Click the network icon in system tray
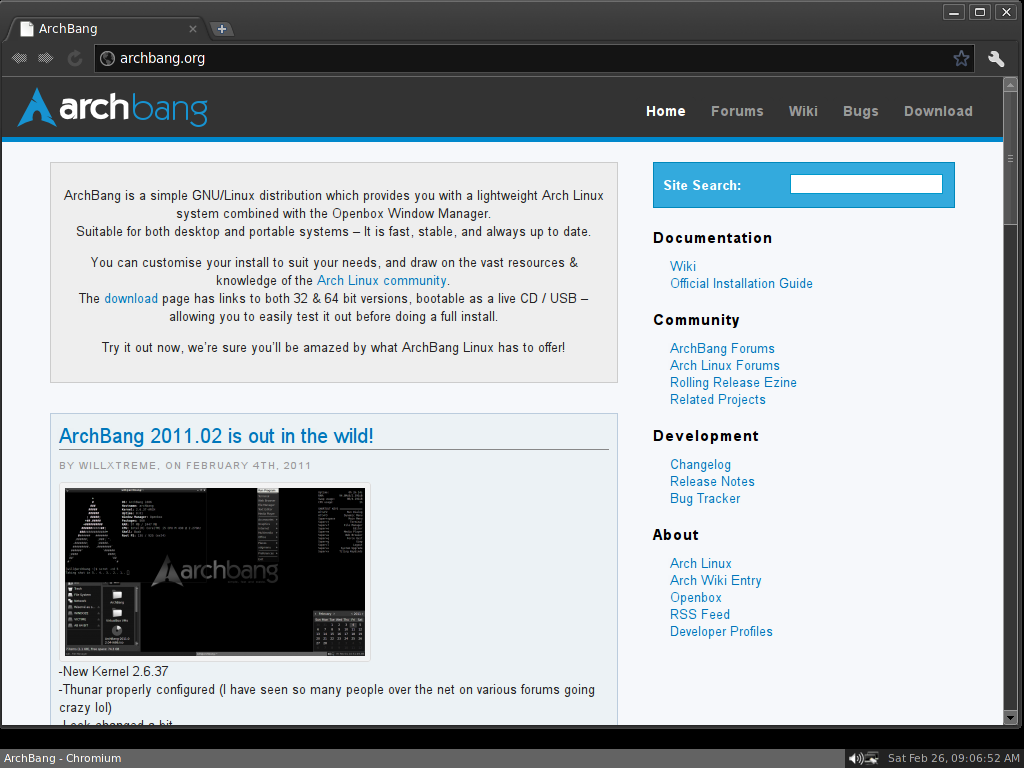This screenshot has width=1024, height=768. point(872,758)
